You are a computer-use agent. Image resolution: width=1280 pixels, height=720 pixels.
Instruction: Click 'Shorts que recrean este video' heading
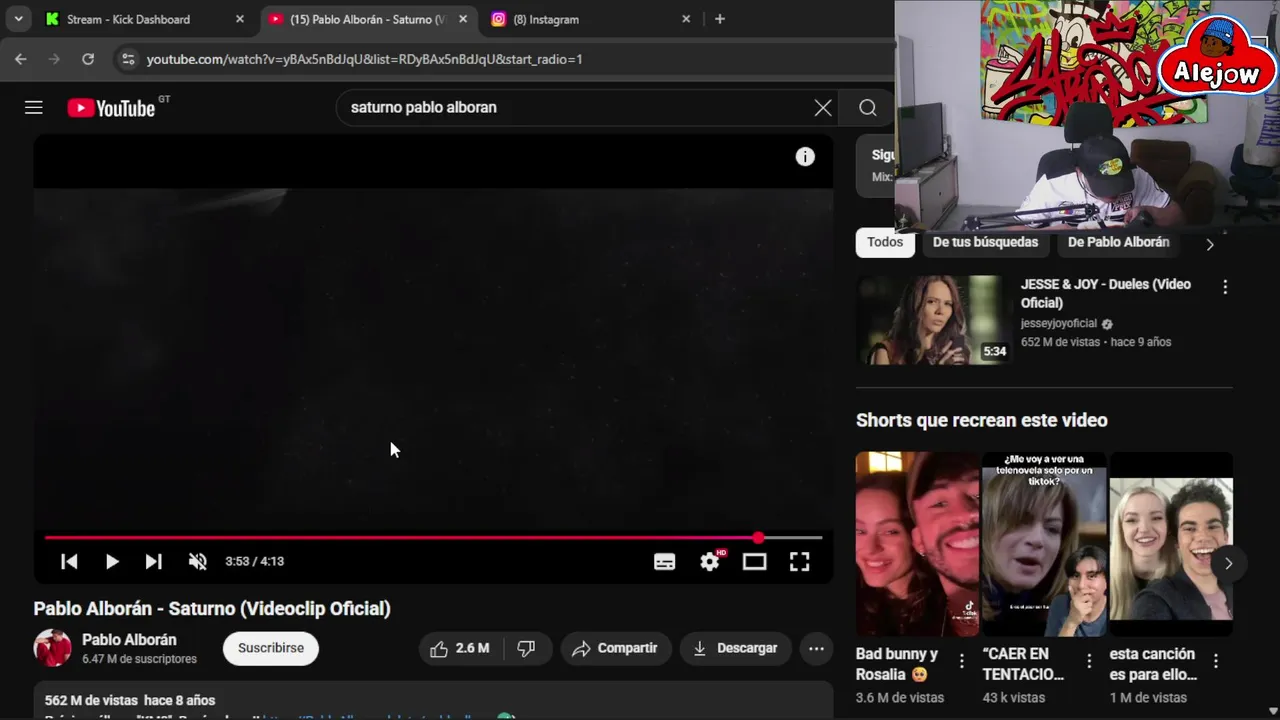[x=982, y=420]
